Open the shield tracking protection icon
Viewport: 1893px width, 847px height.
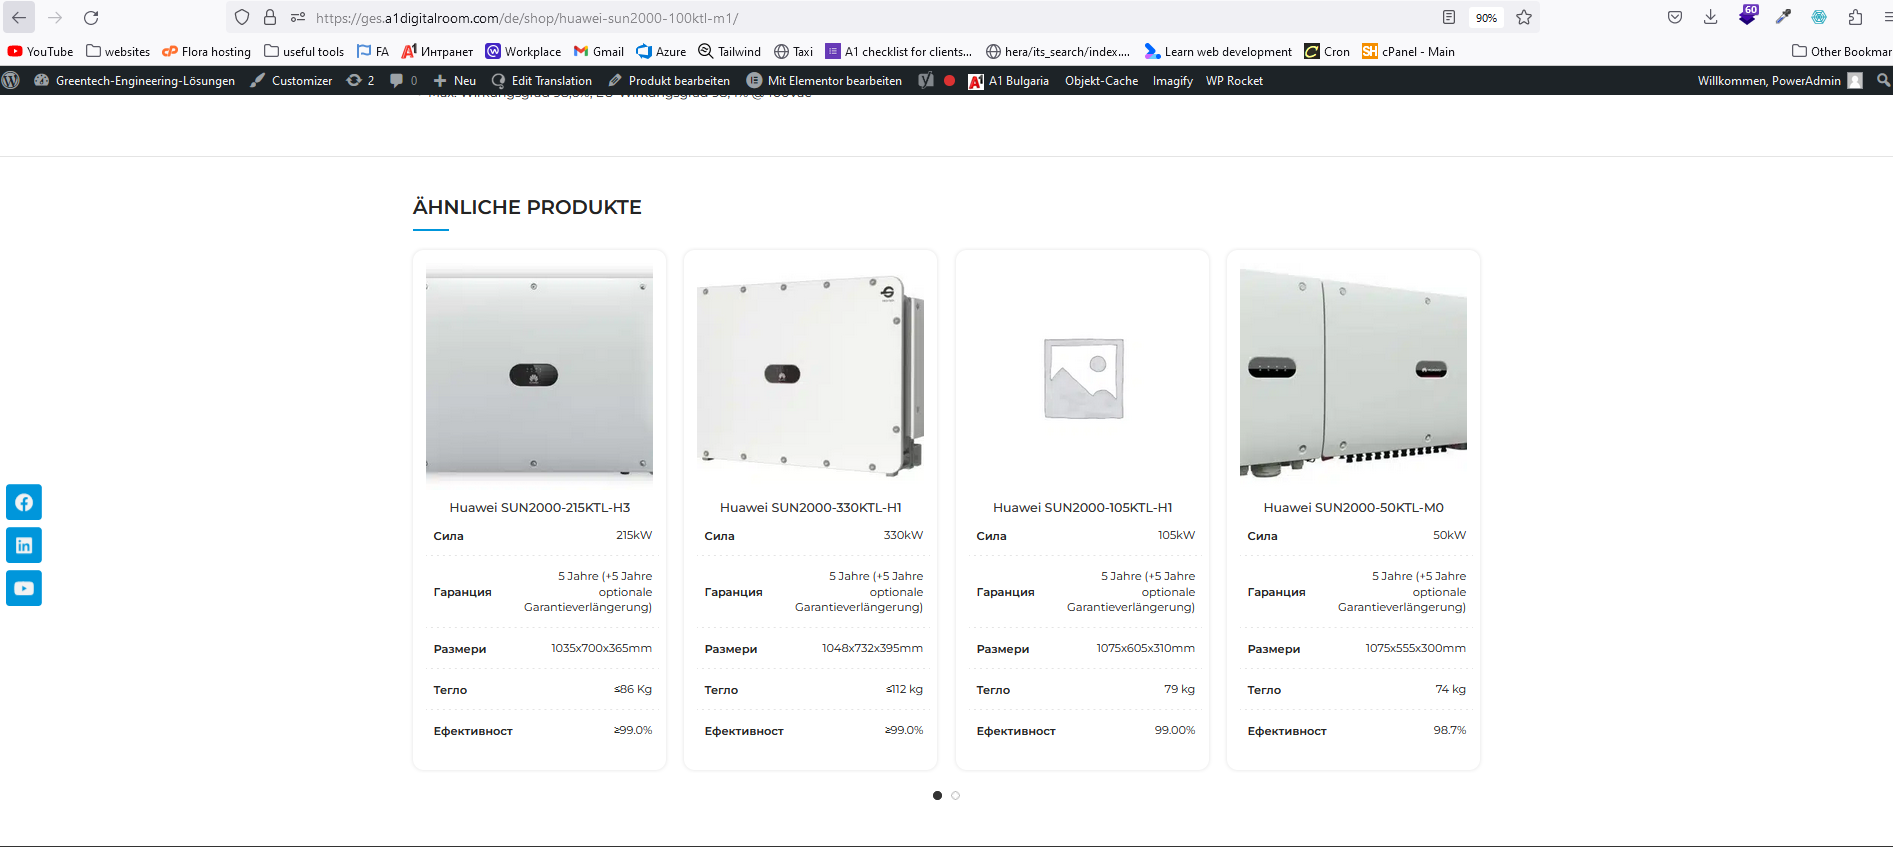point(242,17)
